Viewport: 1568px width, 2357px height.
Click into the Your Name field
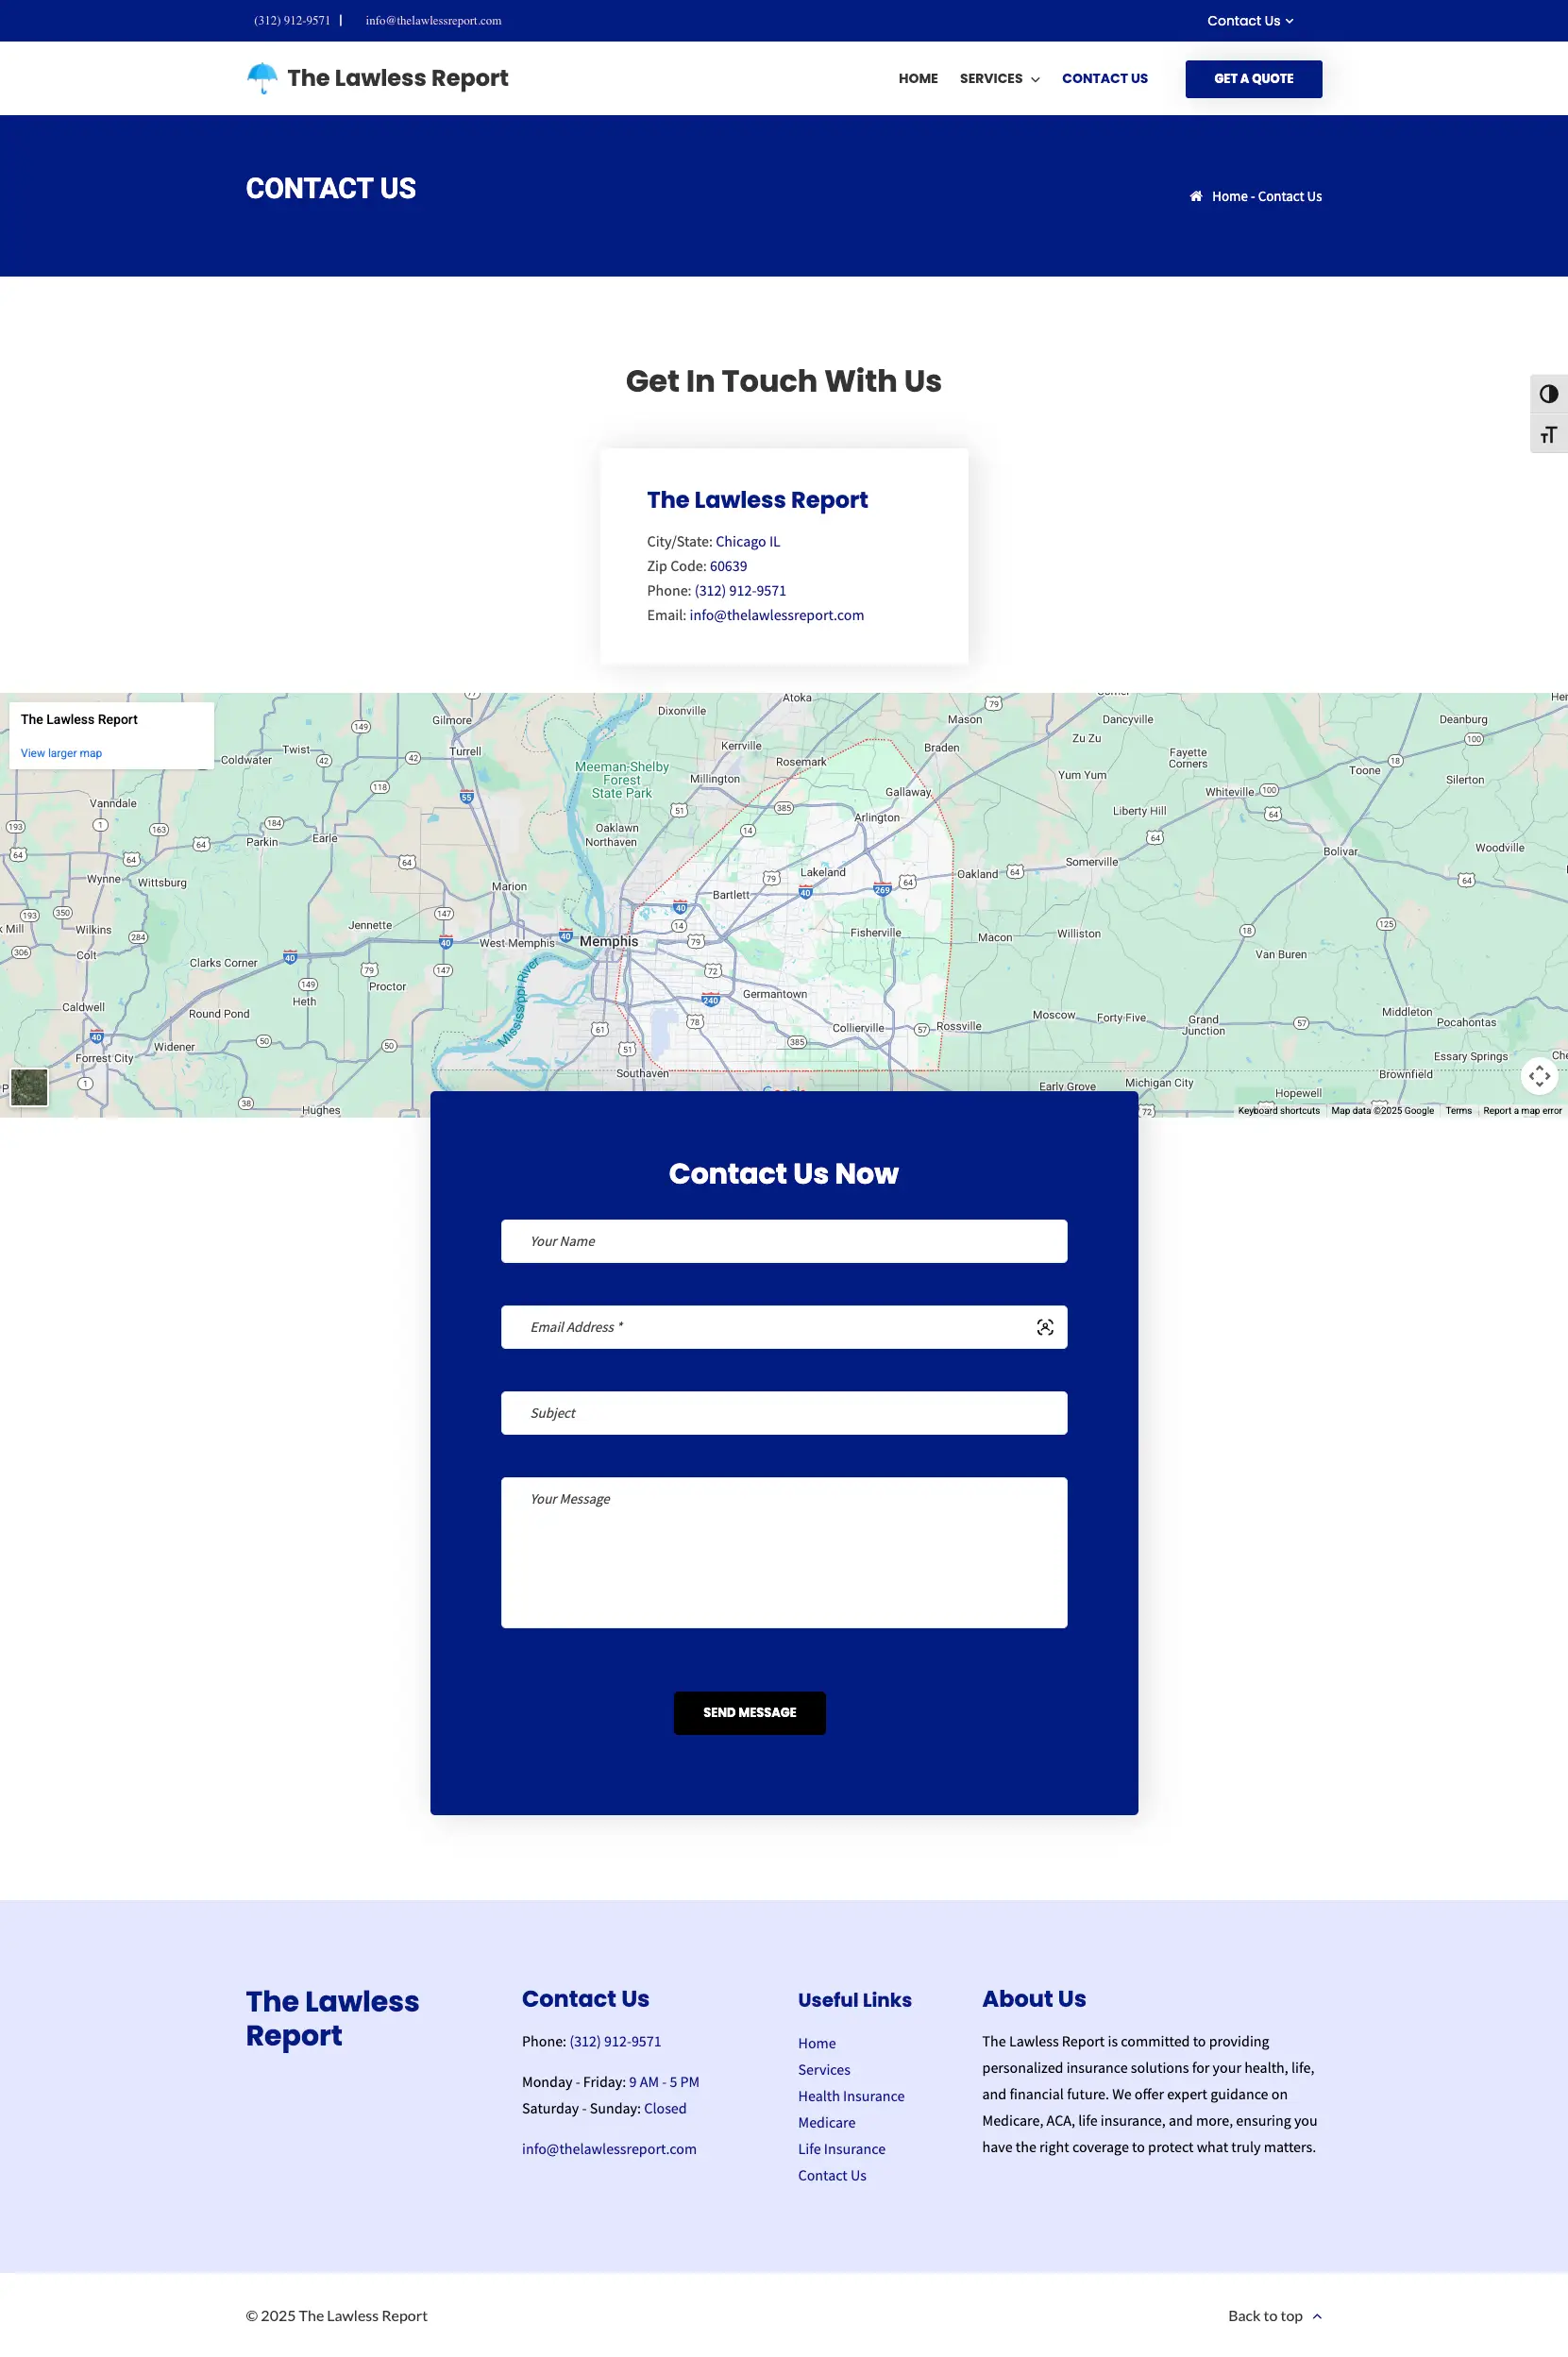[x=783, y=1241]
